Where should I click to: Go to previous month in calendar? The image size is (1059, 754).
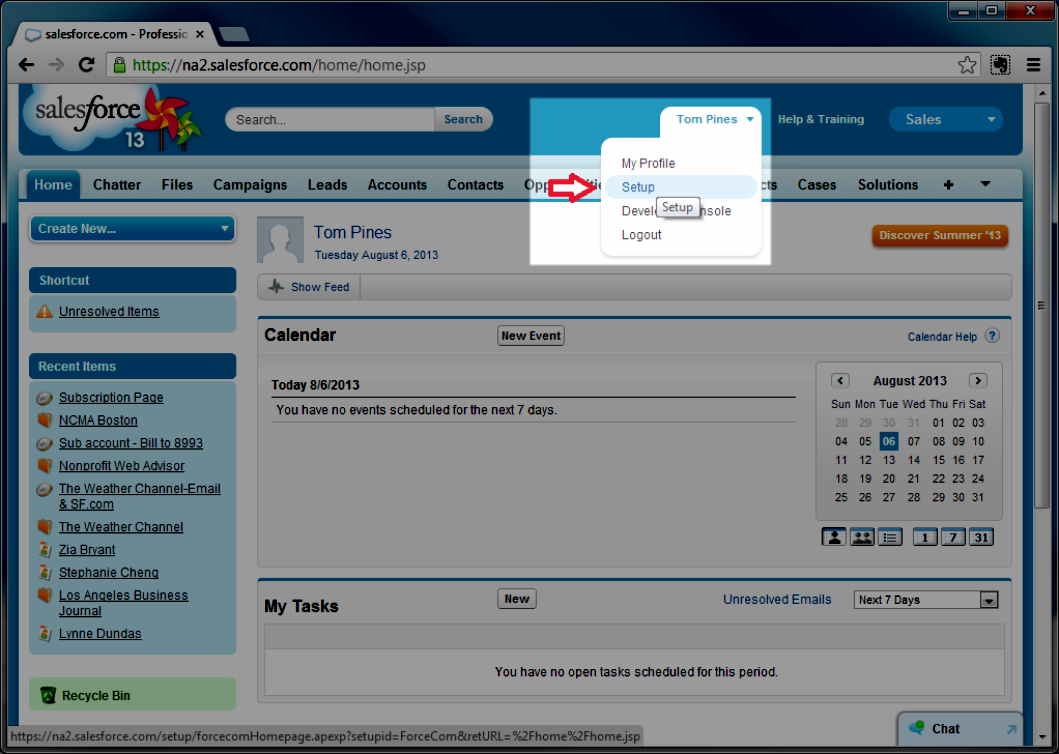840,380
